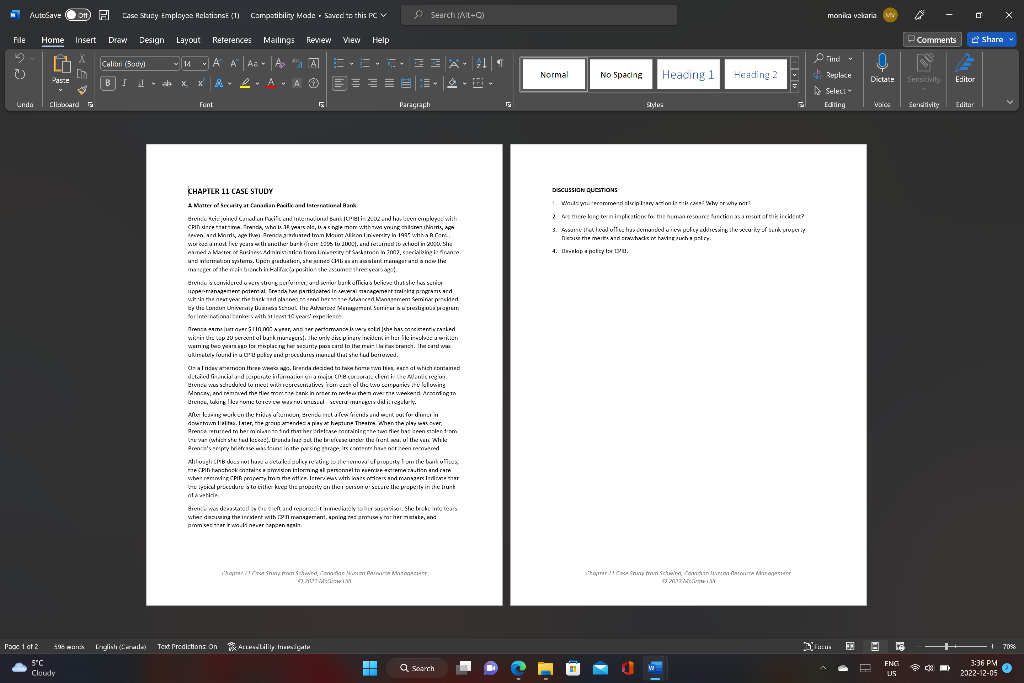The image size is (1024, 683).
Task: Click the Sort icon in Paragraph group
Action: (482, 63)
